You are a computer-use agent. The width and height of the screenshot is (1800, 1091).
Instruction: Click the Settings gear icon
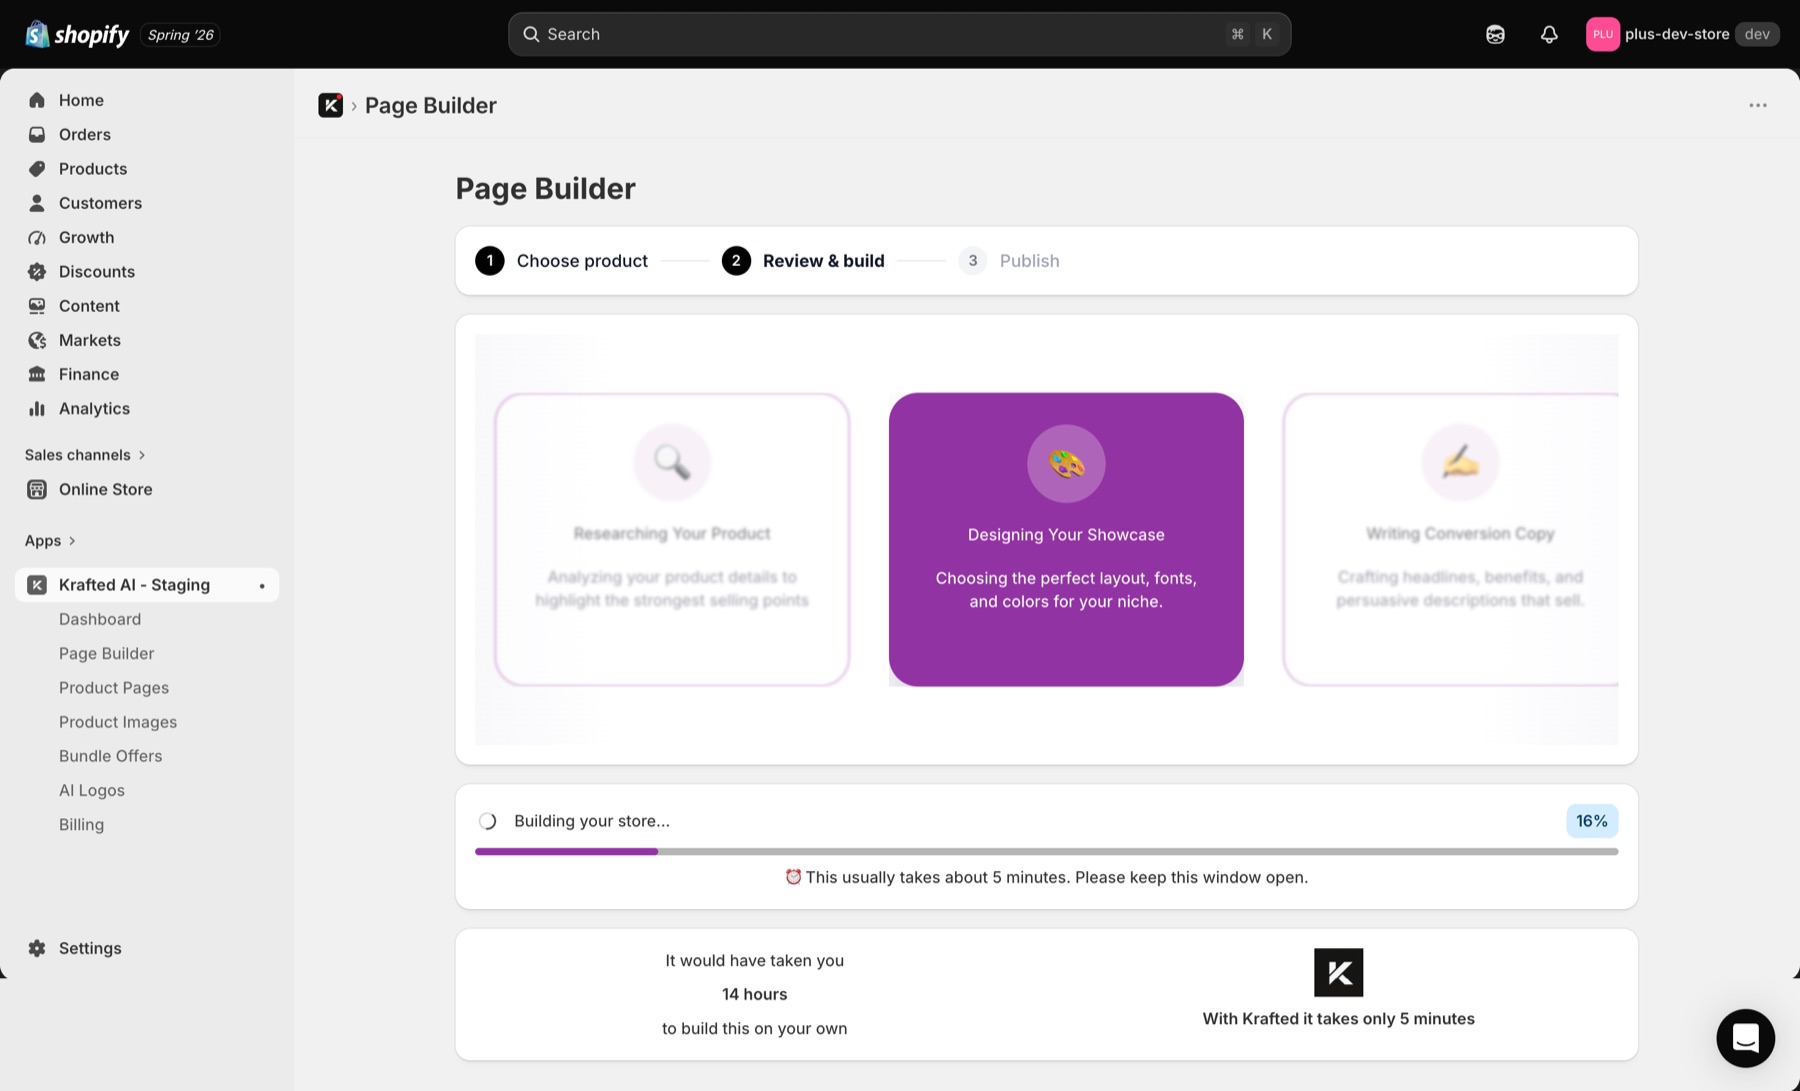point(37,948)
